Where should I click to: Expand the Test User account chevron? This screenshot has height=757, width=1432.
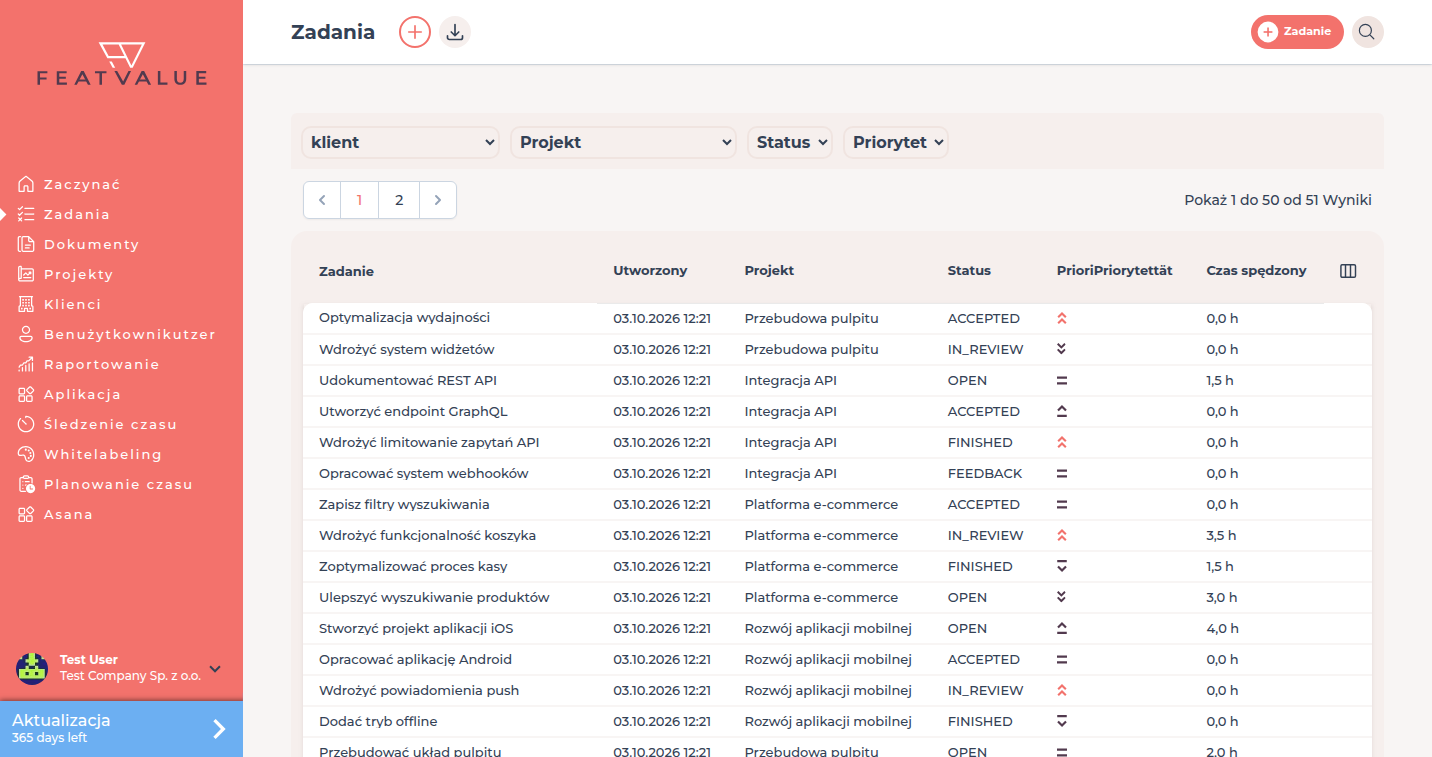215,669
